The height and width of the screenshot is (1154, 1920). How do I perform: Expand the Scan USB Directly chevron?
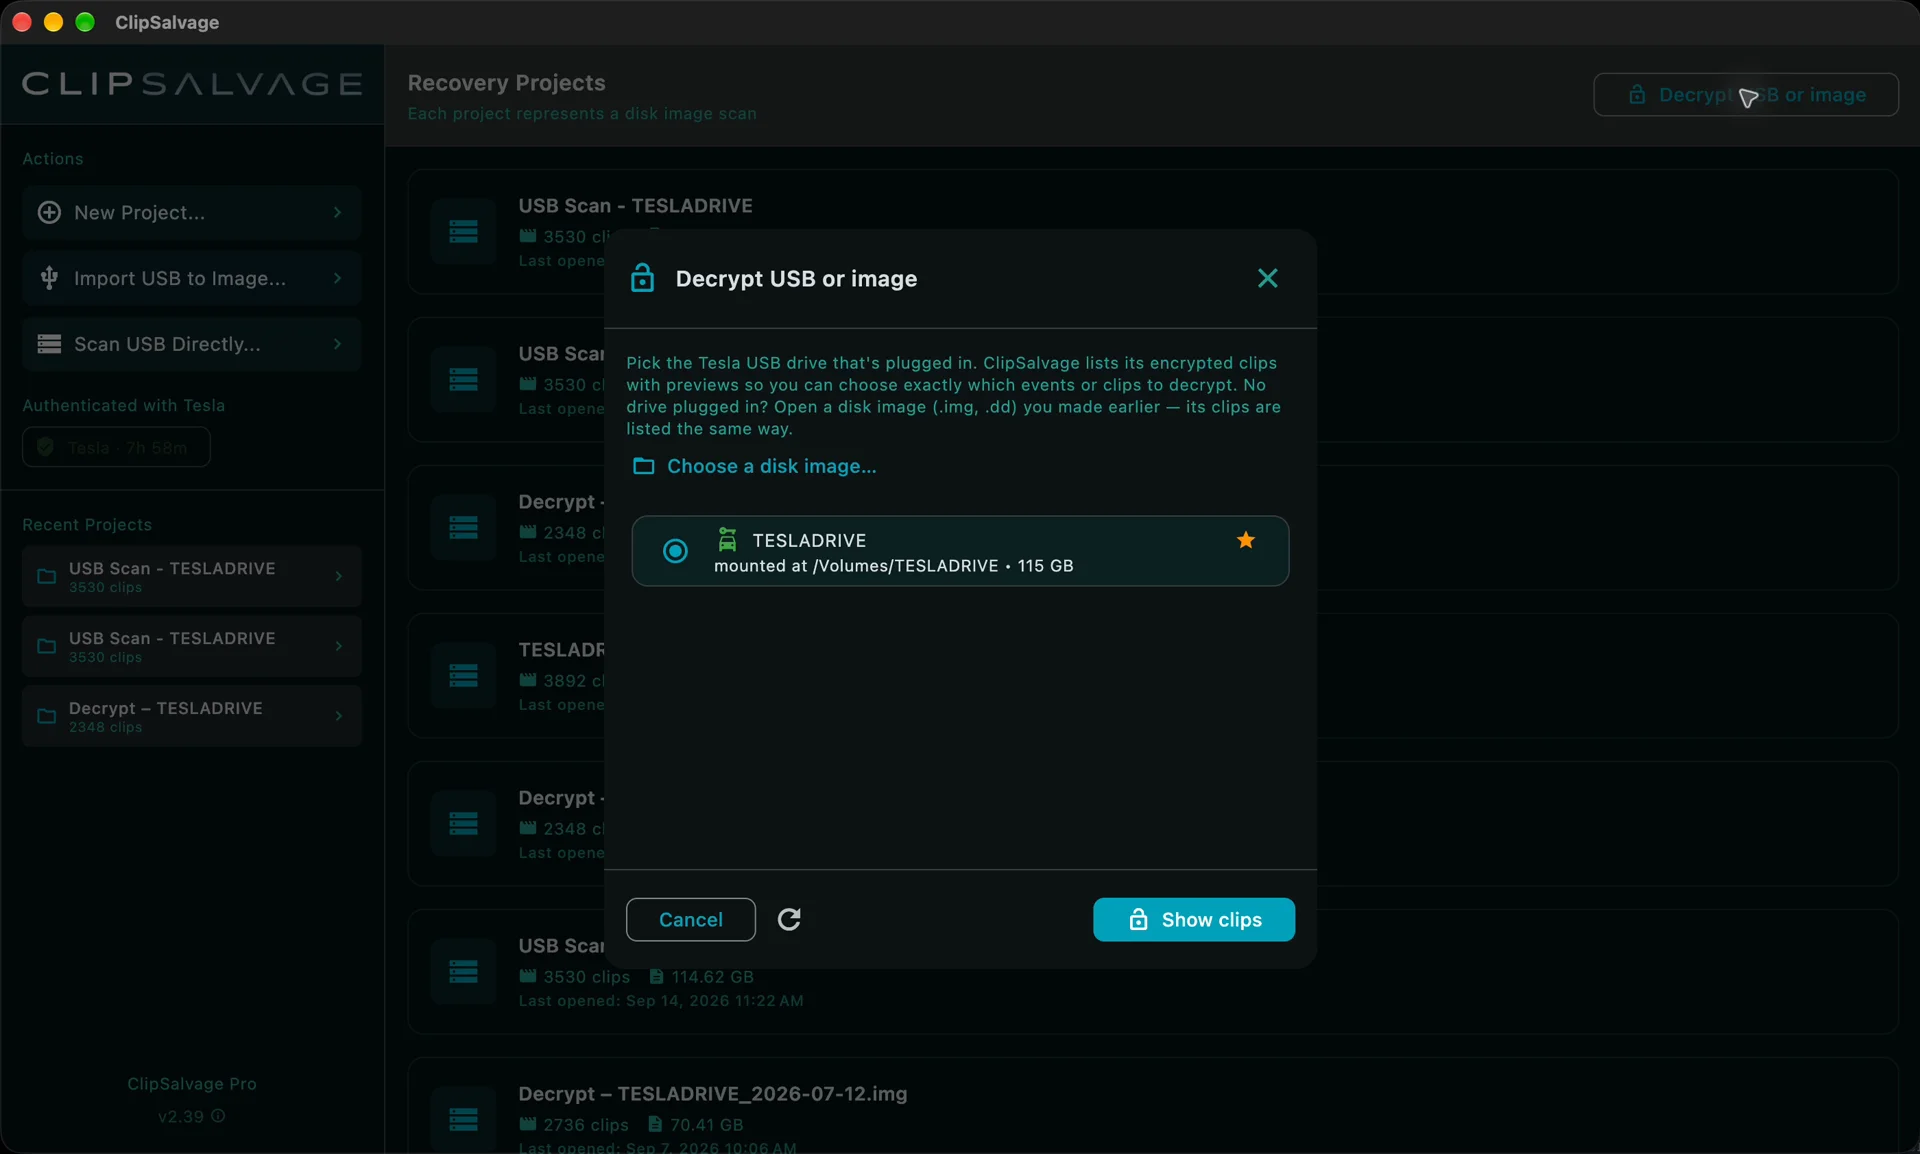coord(338,344)
